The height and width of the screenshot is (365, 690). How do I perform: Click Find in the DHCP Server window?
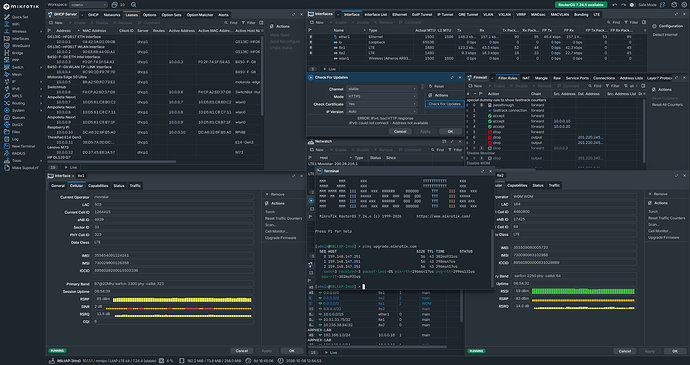click(231, 22)
